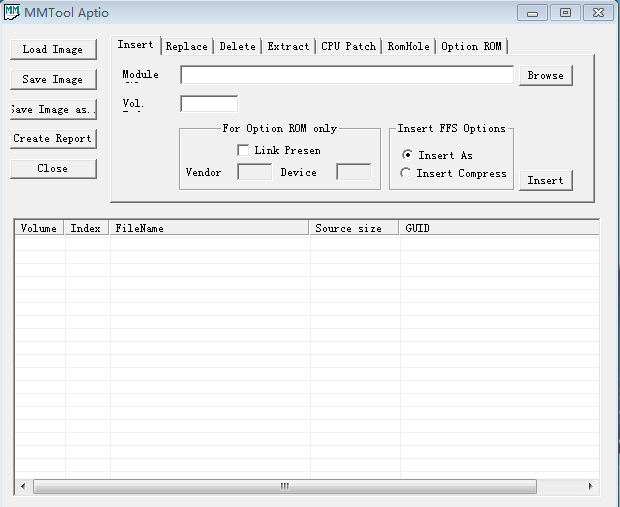
Task: Click the Insert action button
Action: 546,181
